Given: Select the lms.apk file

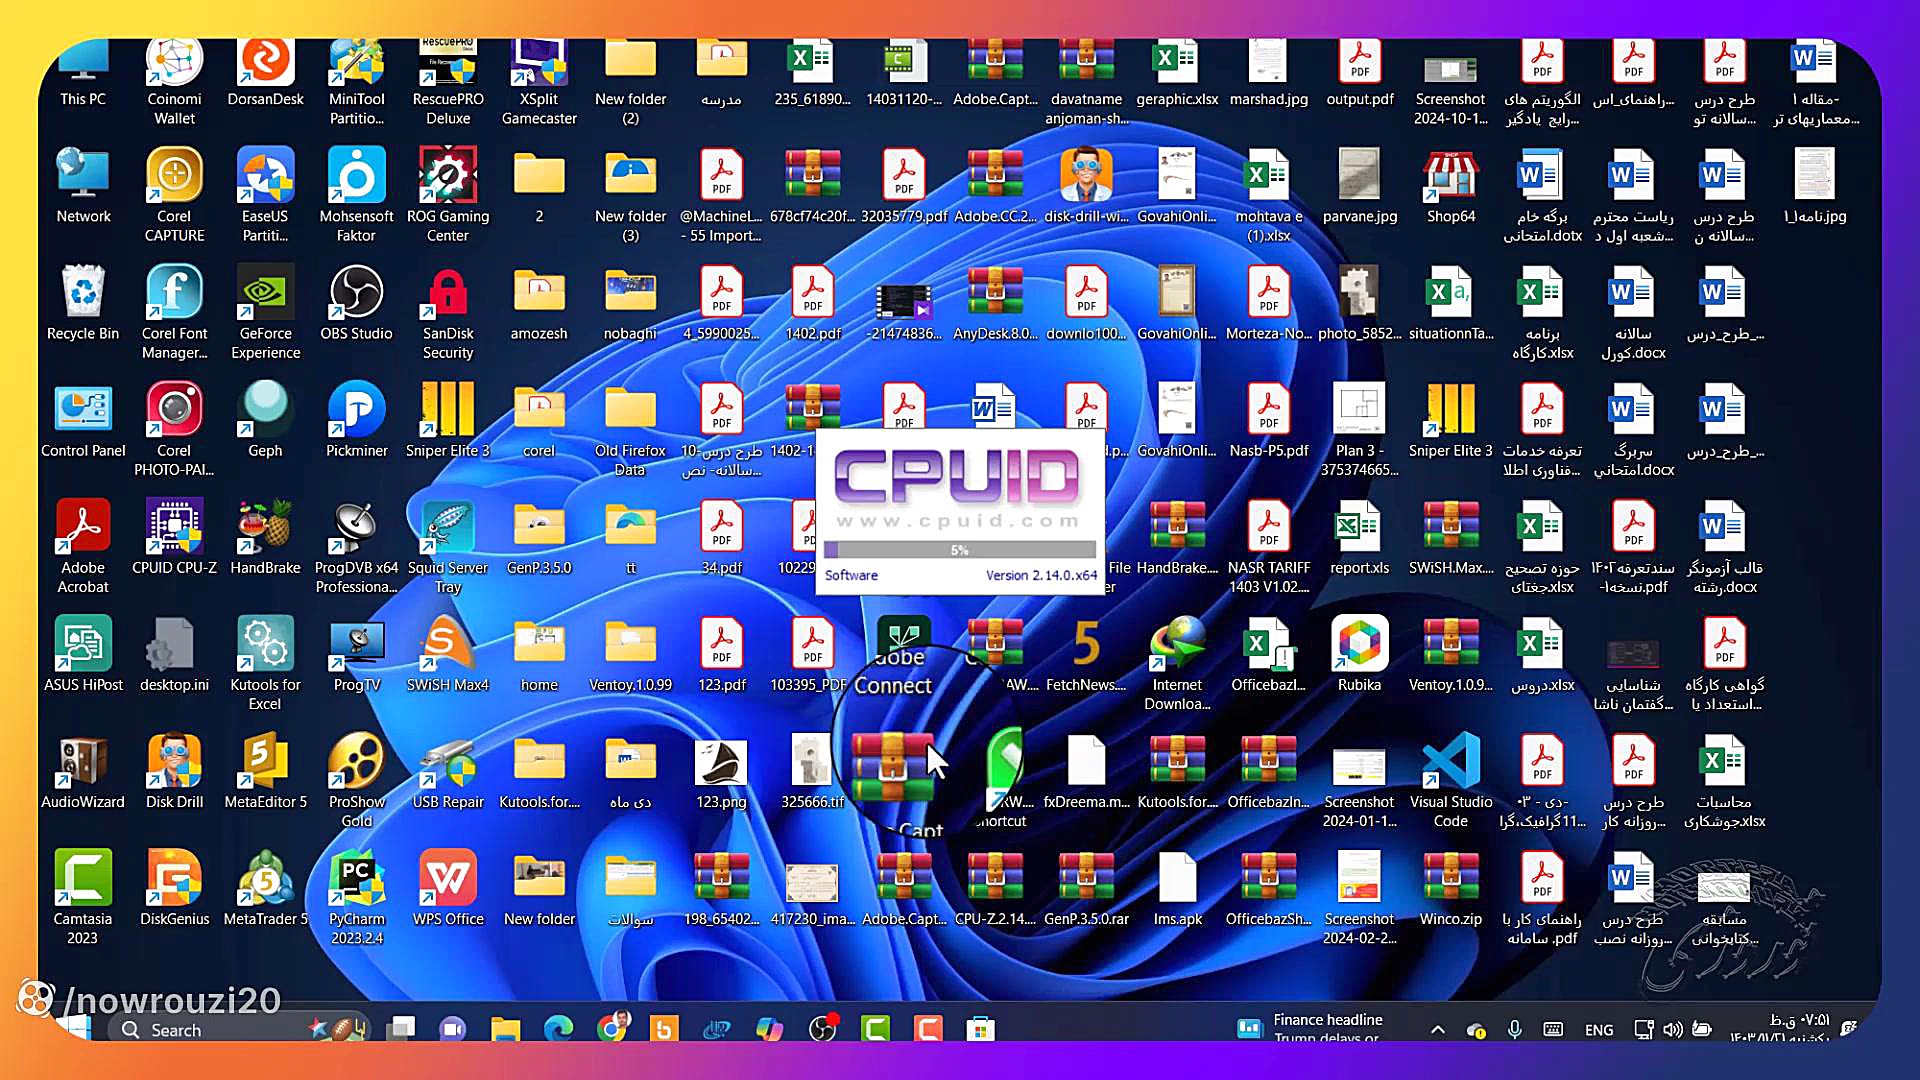Looking at the screenshot, I should [1177, 888].
